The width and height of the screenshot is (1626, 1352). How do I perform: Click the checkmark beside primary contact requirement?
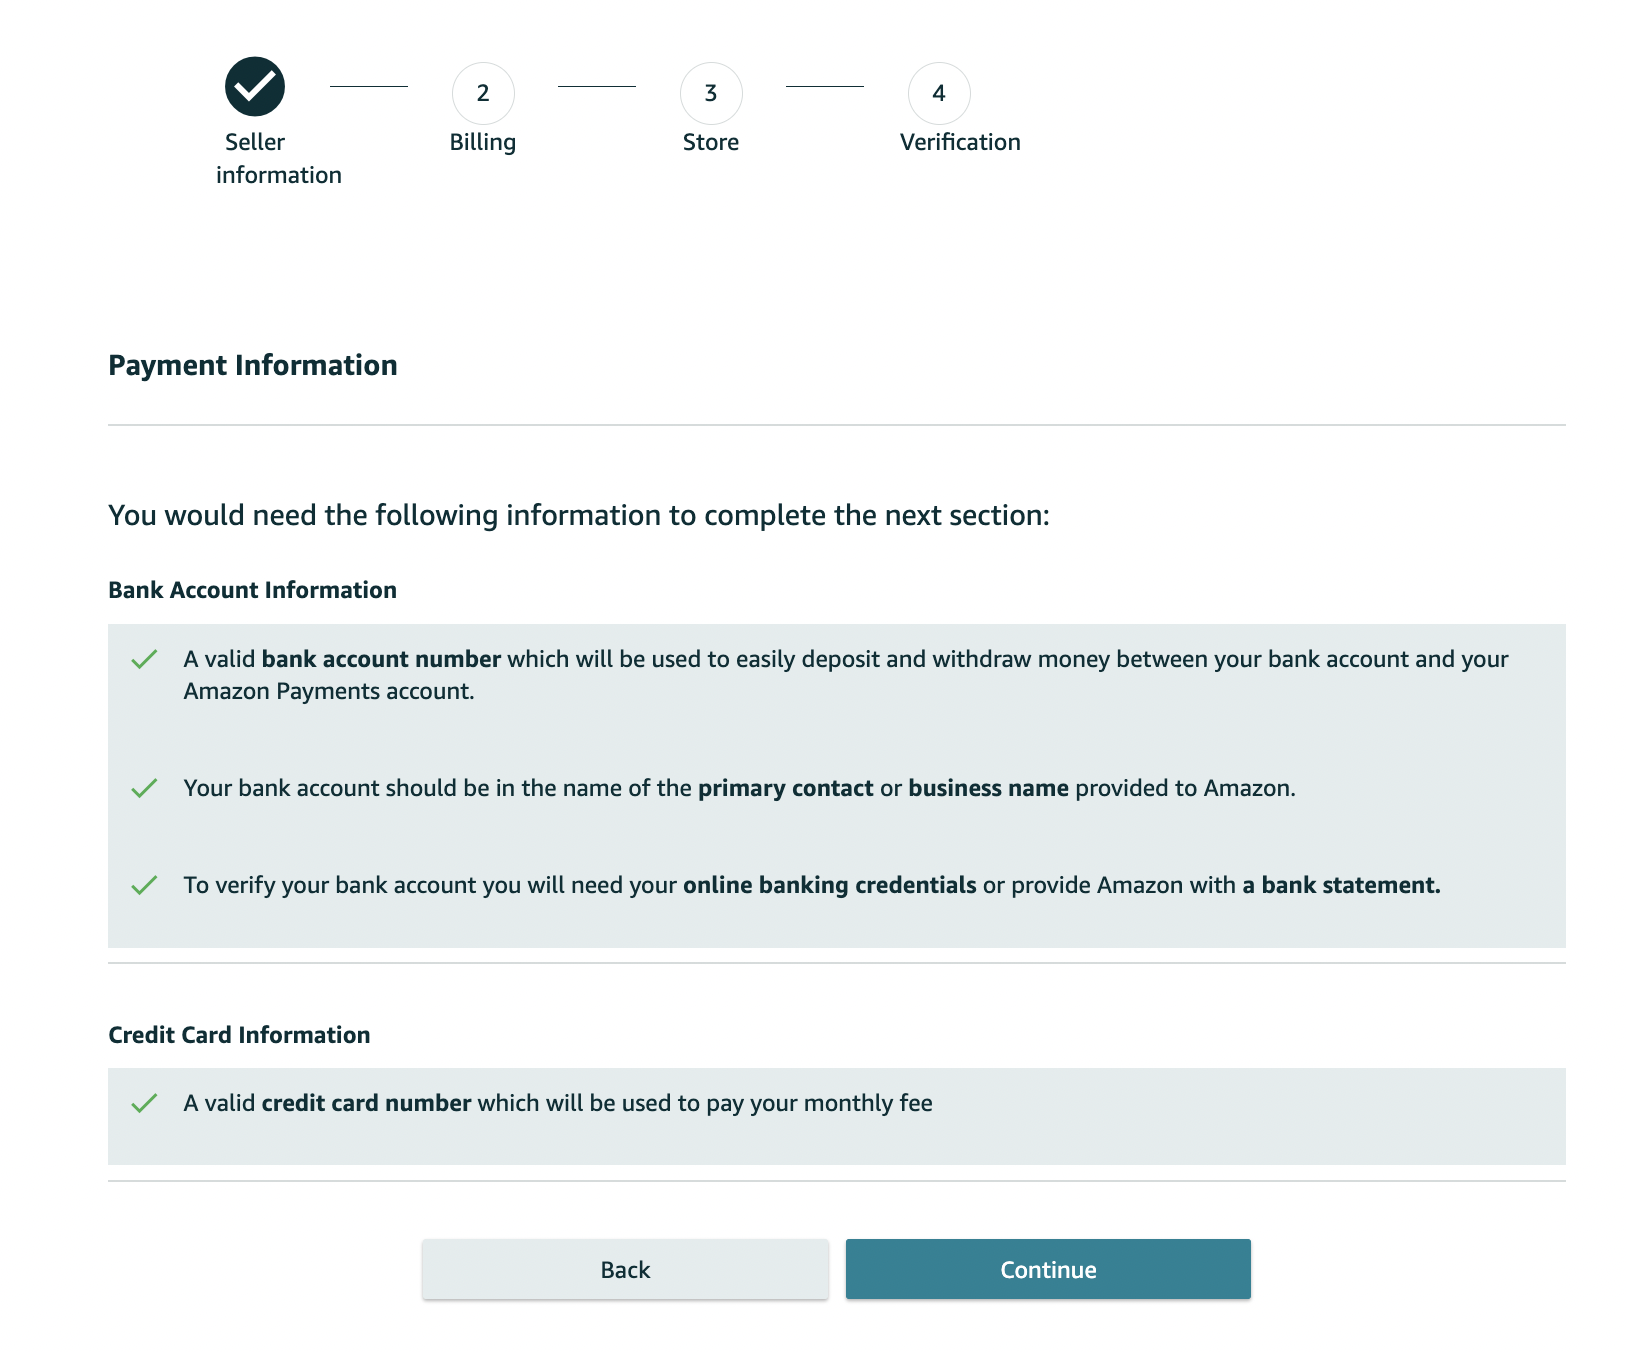pyautogui.click(x=145, y=788)
